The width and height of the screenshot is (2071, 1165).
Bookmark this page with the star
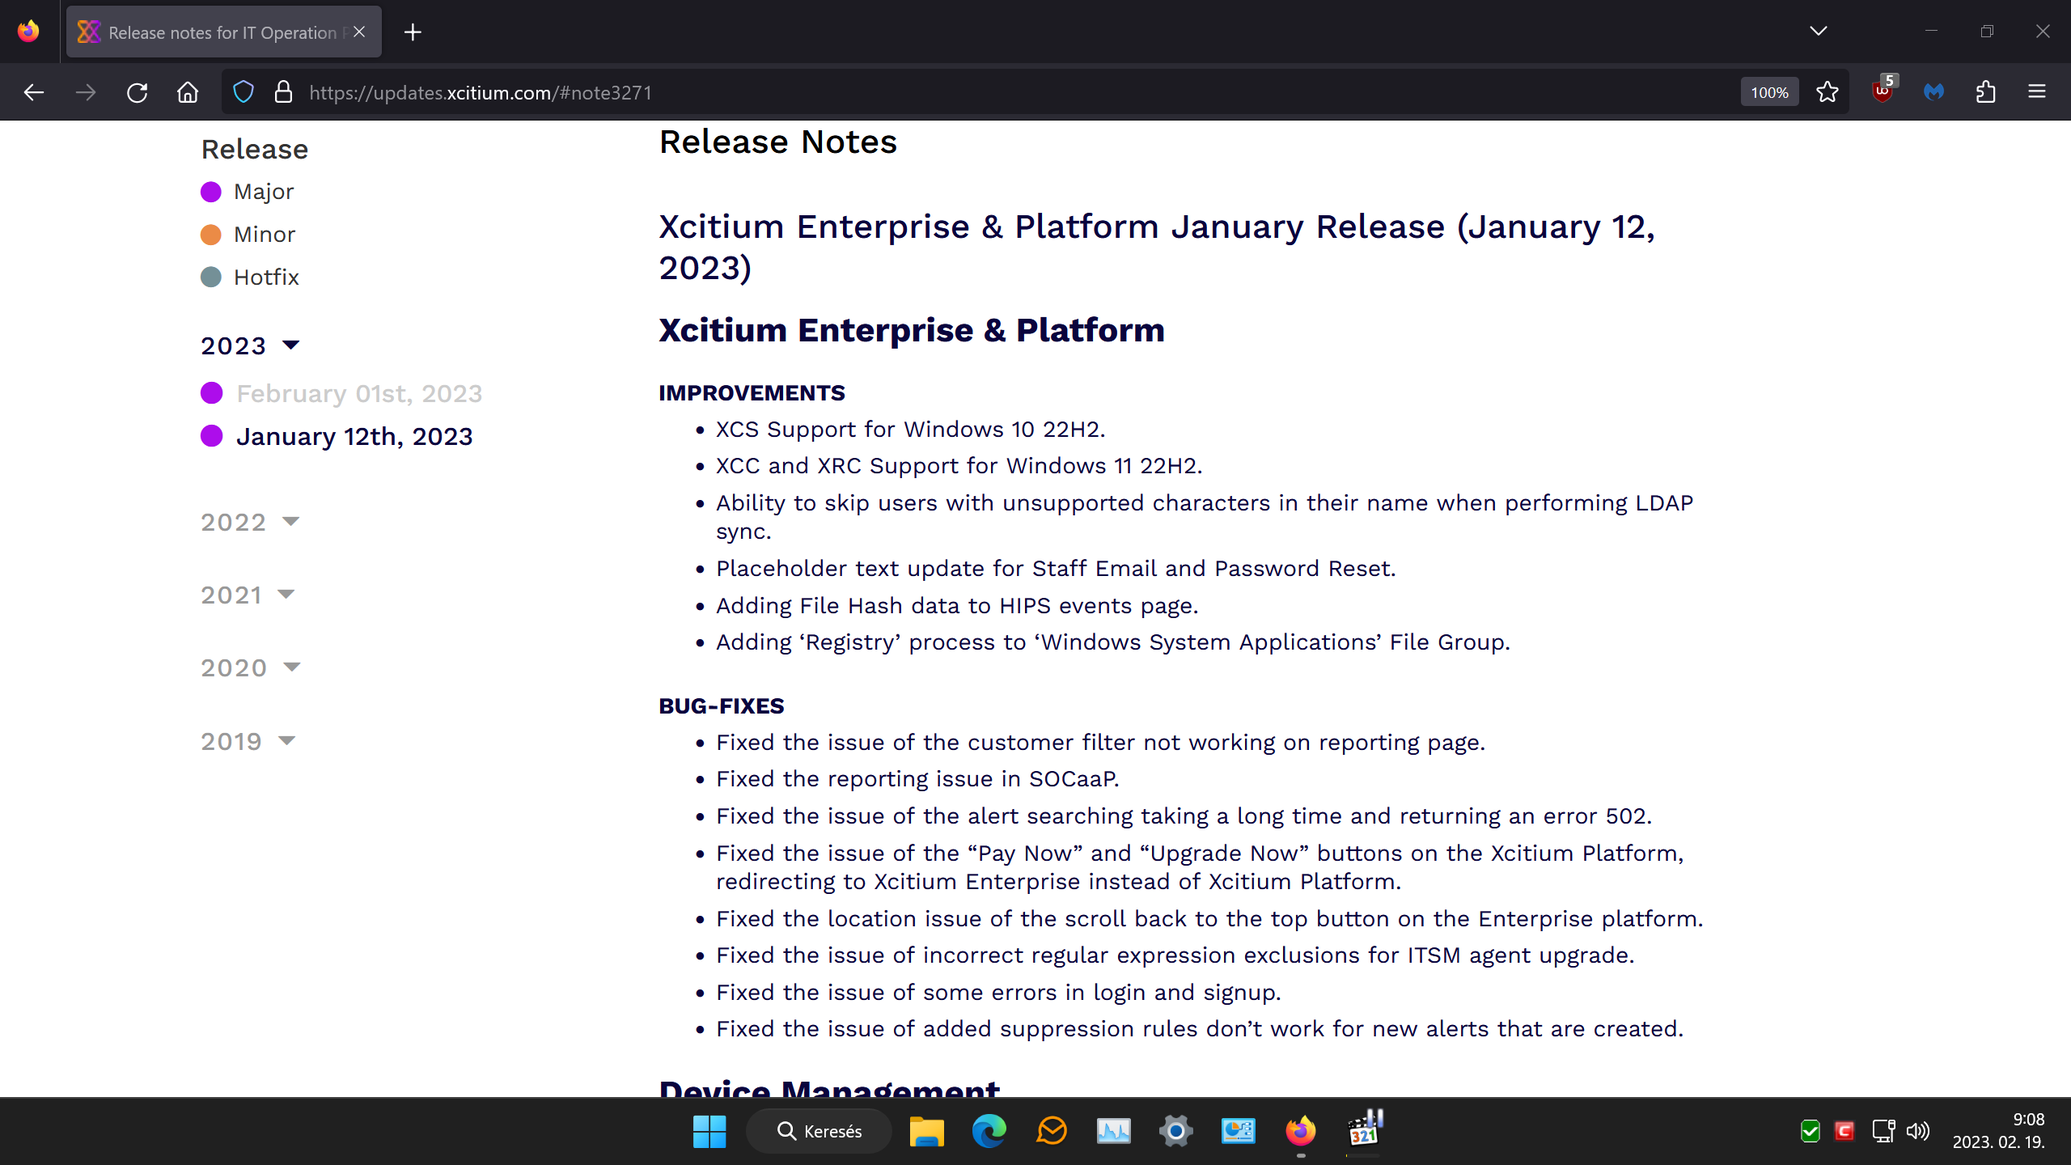click(1827, 92)
